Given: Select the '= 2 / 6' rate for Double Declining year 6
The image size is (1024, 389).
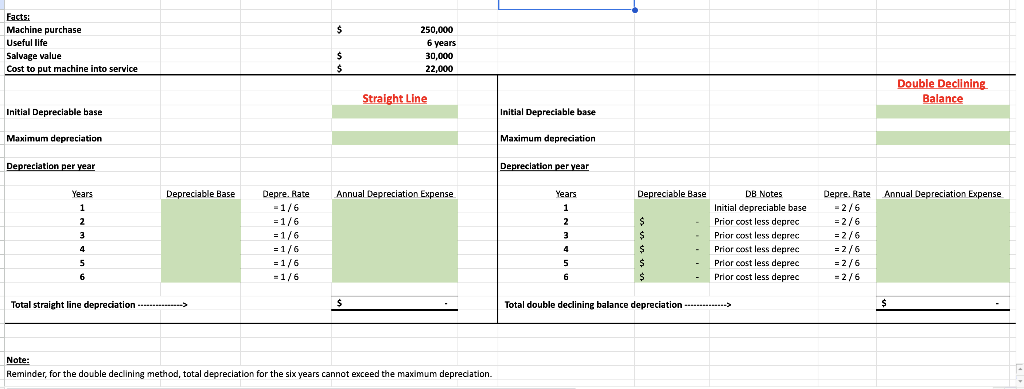Looking at the screenshot, I should pyautogui.click(x=847, y=277).
